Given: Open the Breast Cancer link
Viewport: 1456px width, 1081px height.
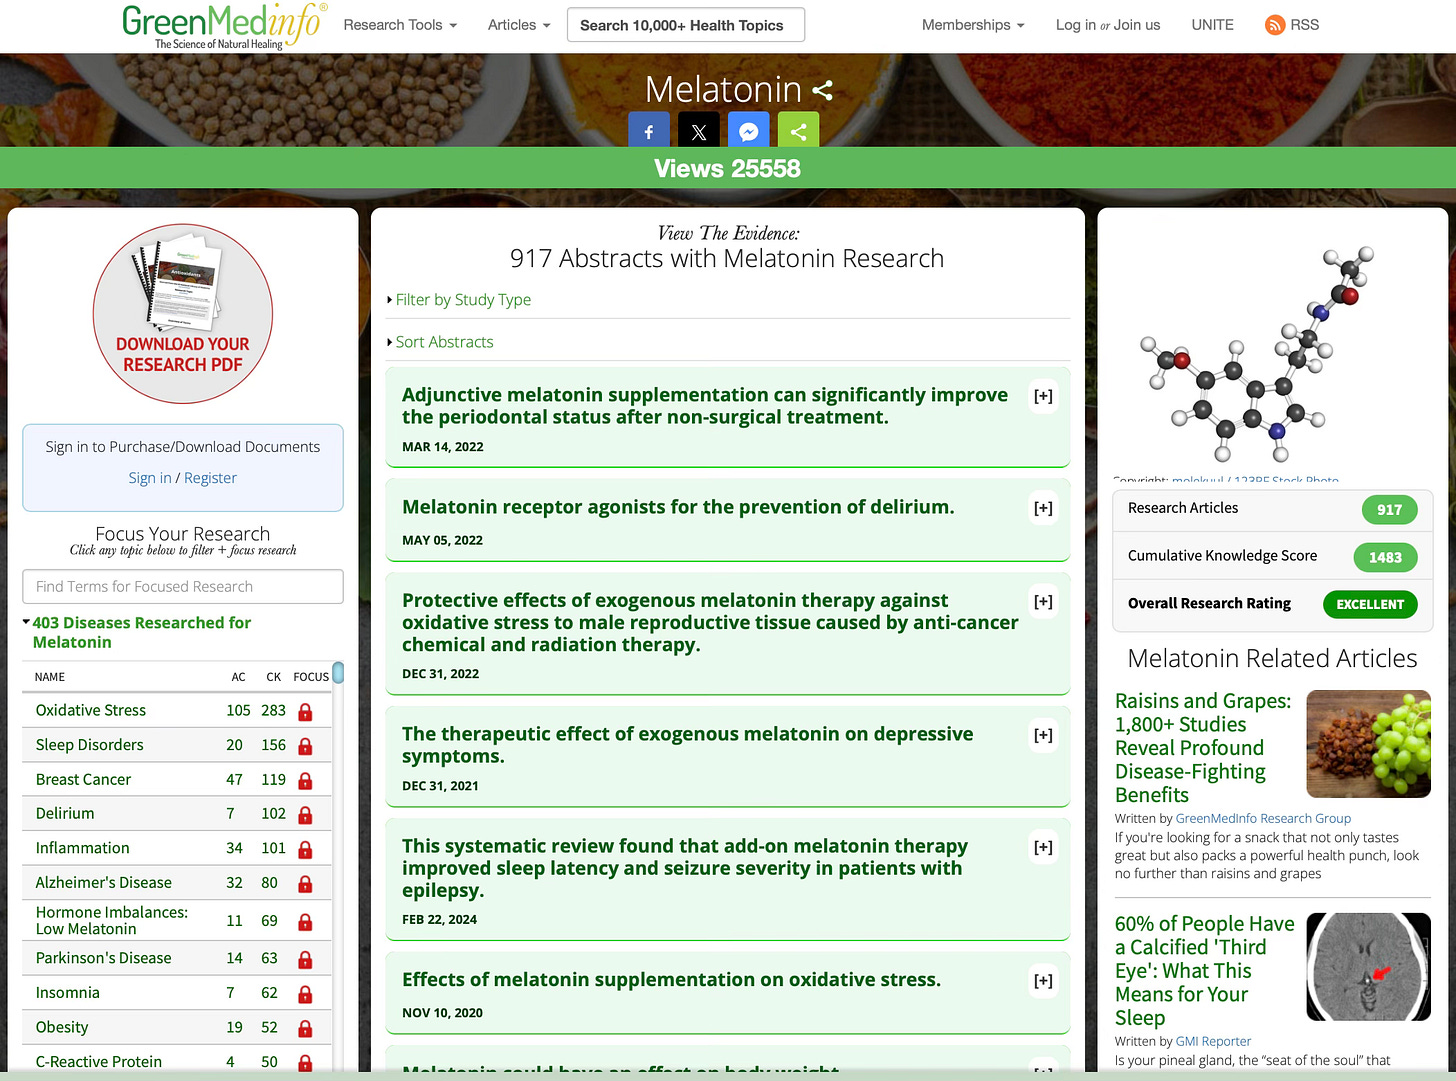Looking at the screenshot, I should click(83, 779).
